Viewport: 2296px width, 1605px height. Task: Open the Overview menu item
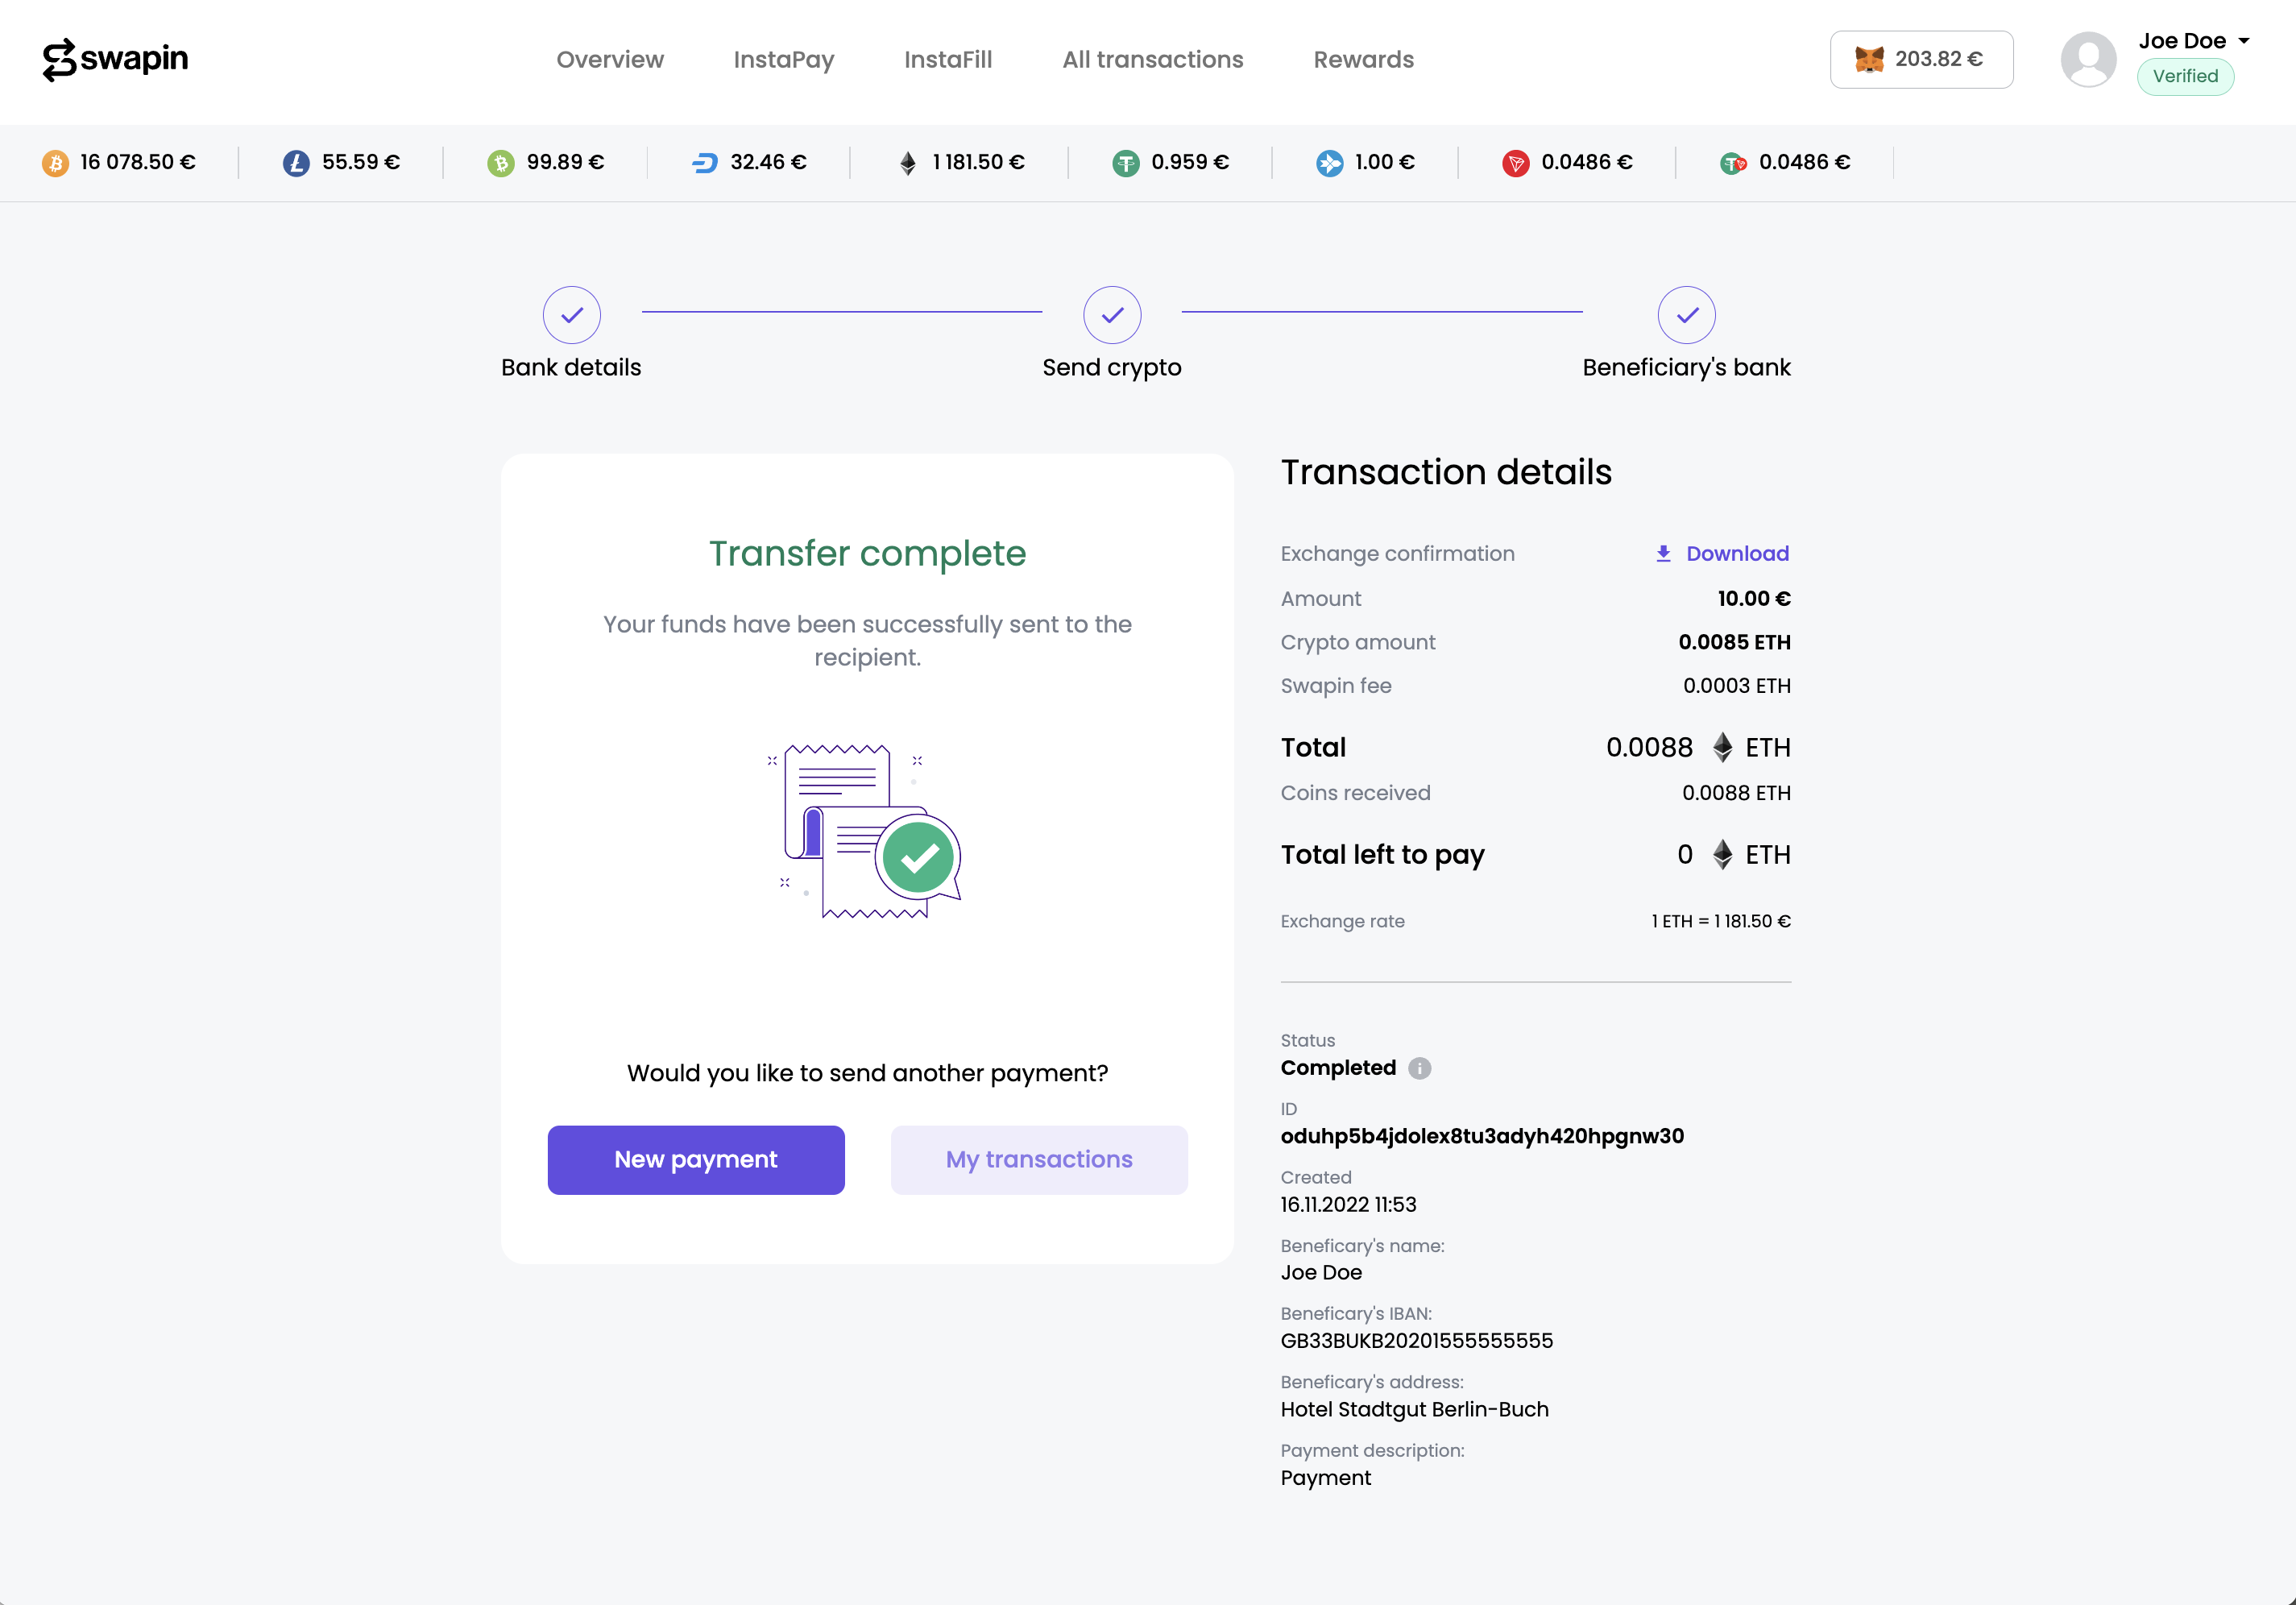[x=610, y=60]
